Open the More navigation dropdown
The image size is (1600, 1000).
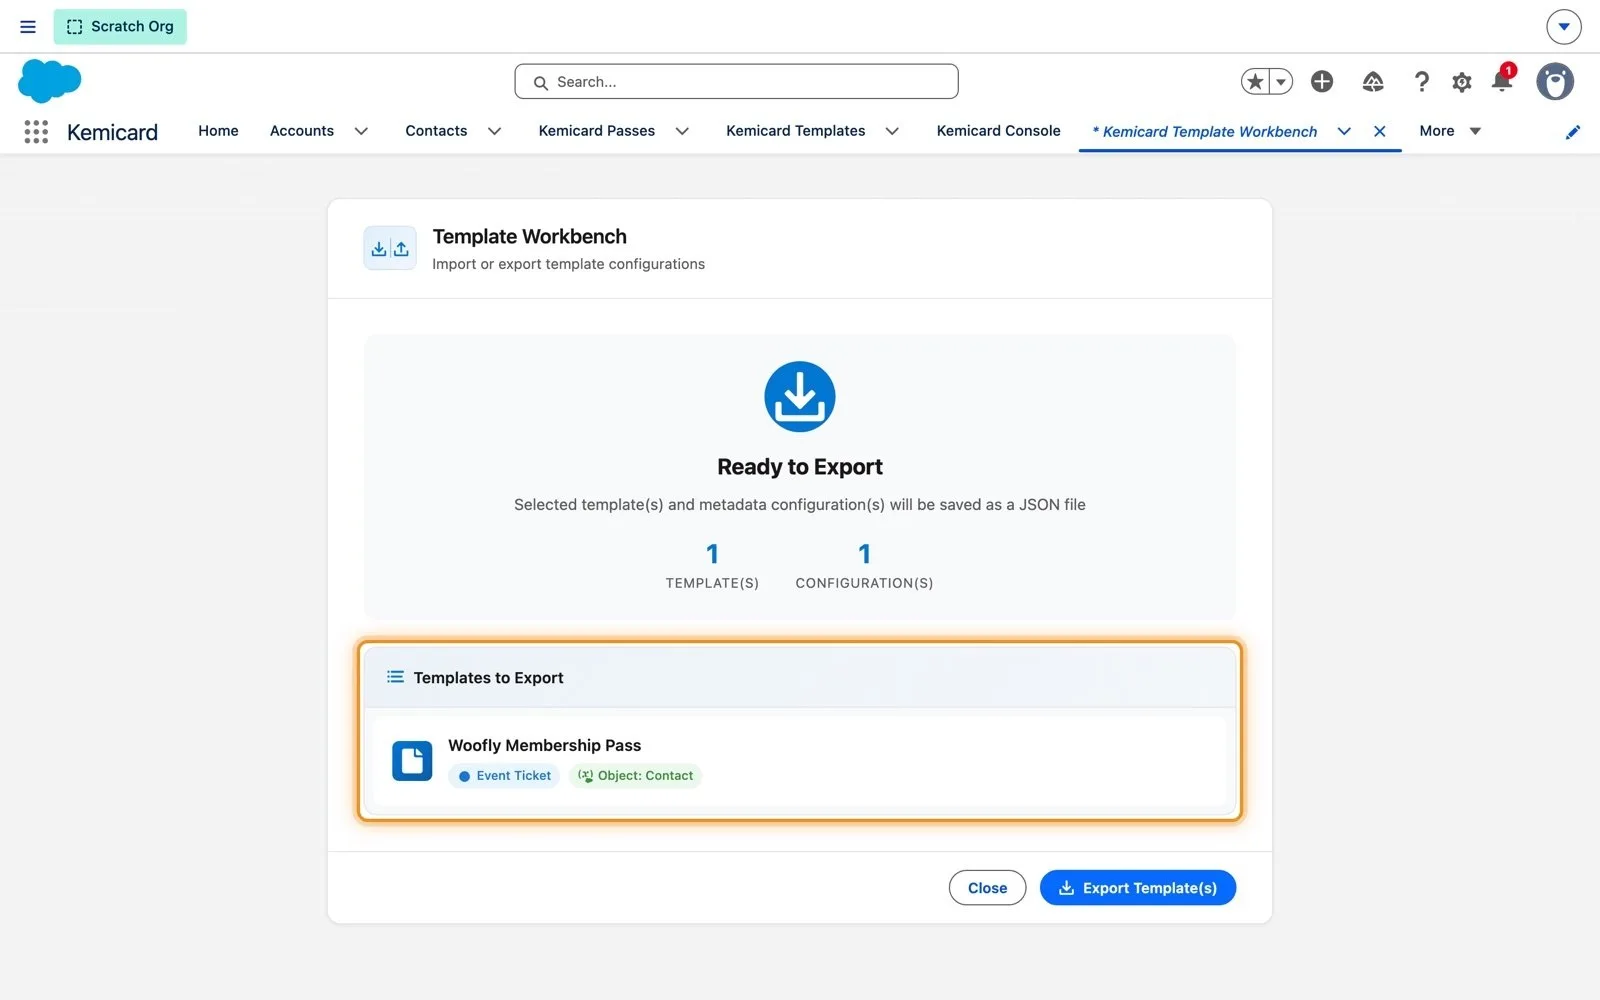[1450, 131]
